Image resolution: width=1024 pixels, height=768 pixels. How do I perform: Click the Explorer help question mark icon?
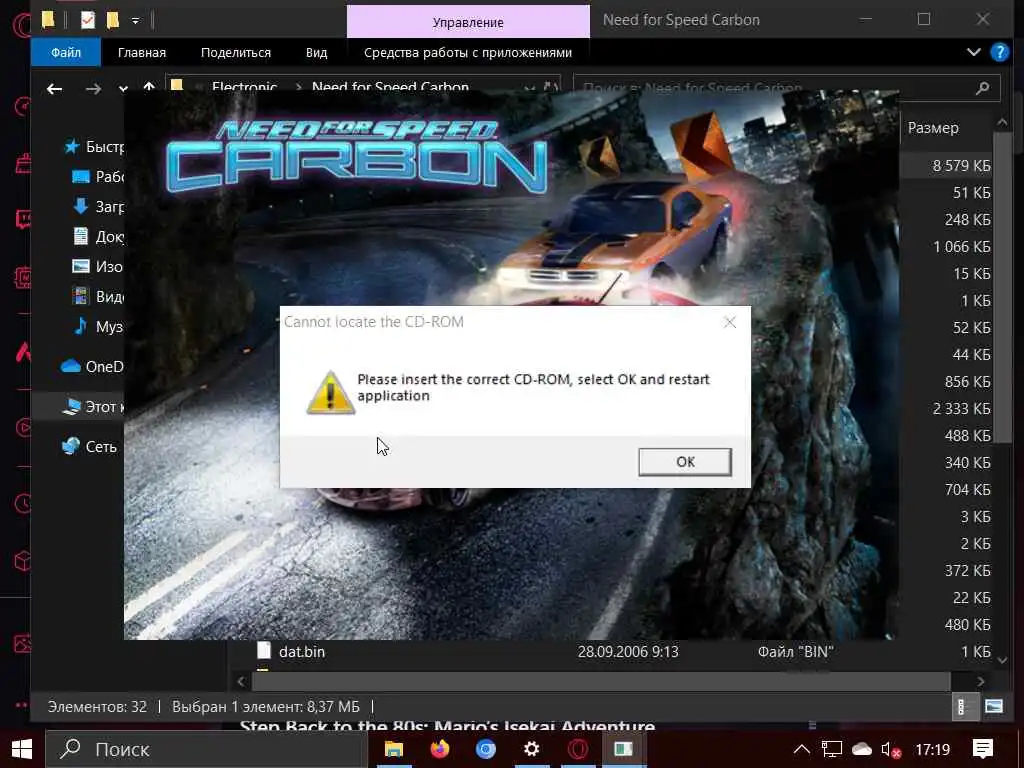[999, 52]
